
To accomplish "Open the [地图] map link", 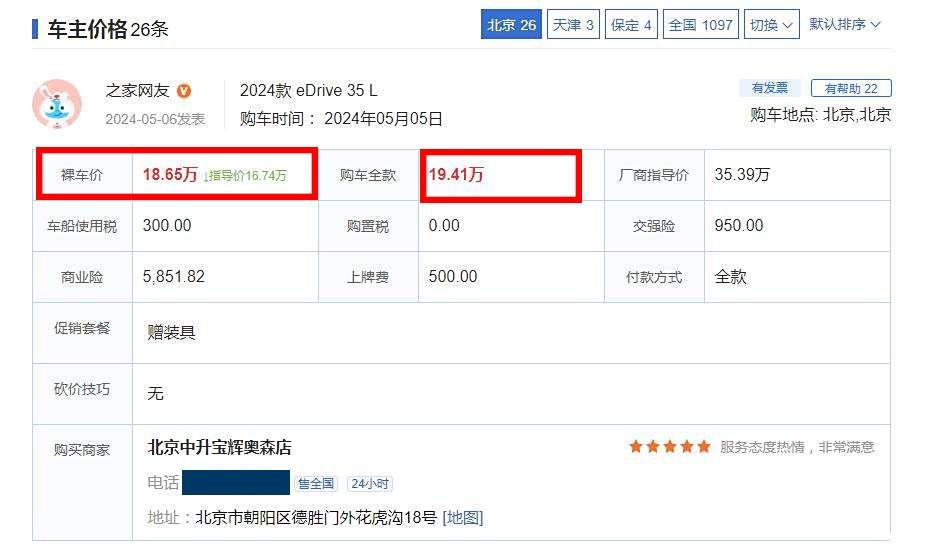I will [463, 517].
